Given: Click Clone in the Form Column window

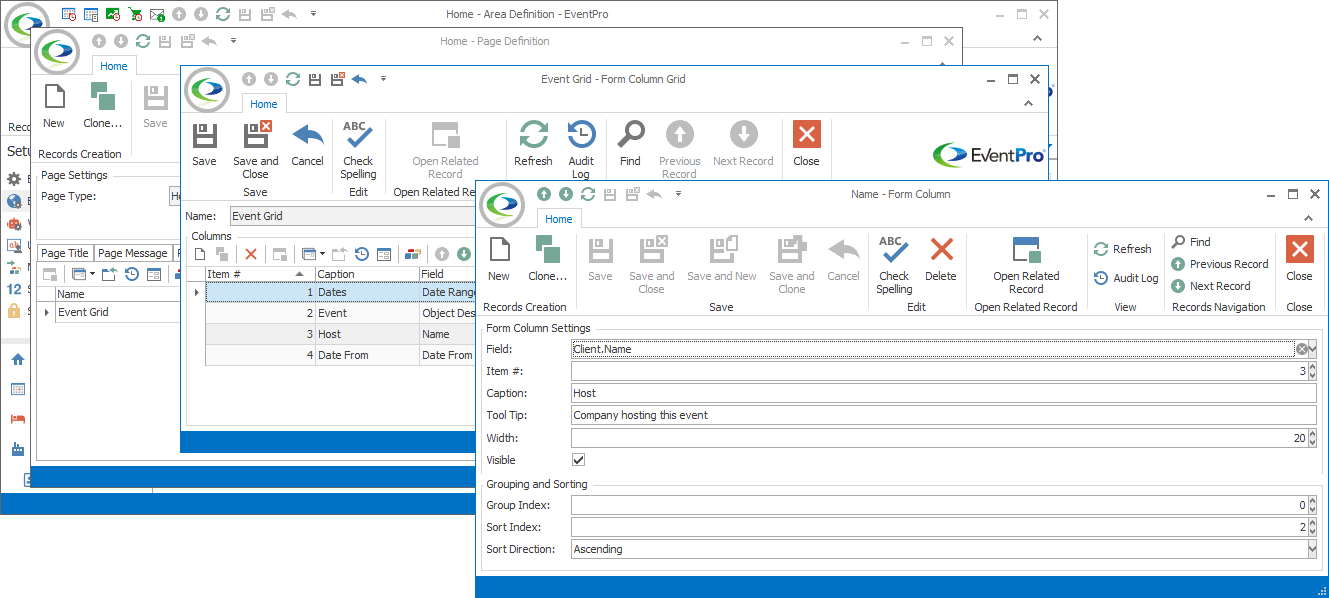Looking at the screenshot, I should 547,259.
